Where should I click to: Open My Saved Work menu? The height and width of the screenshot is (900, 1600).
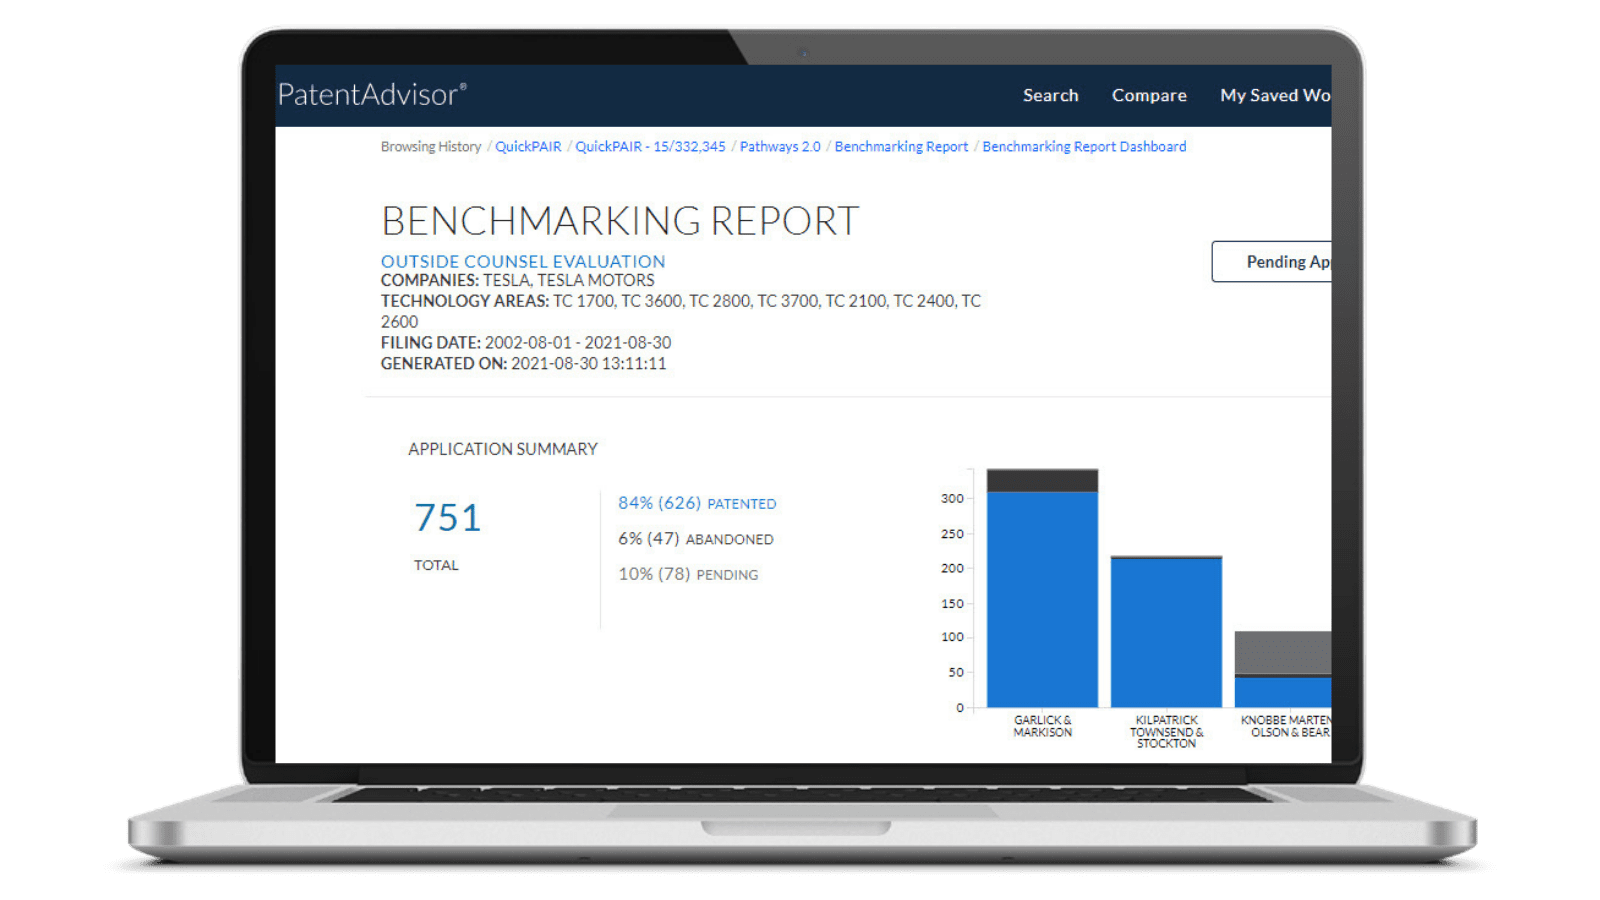[1275, 95]
